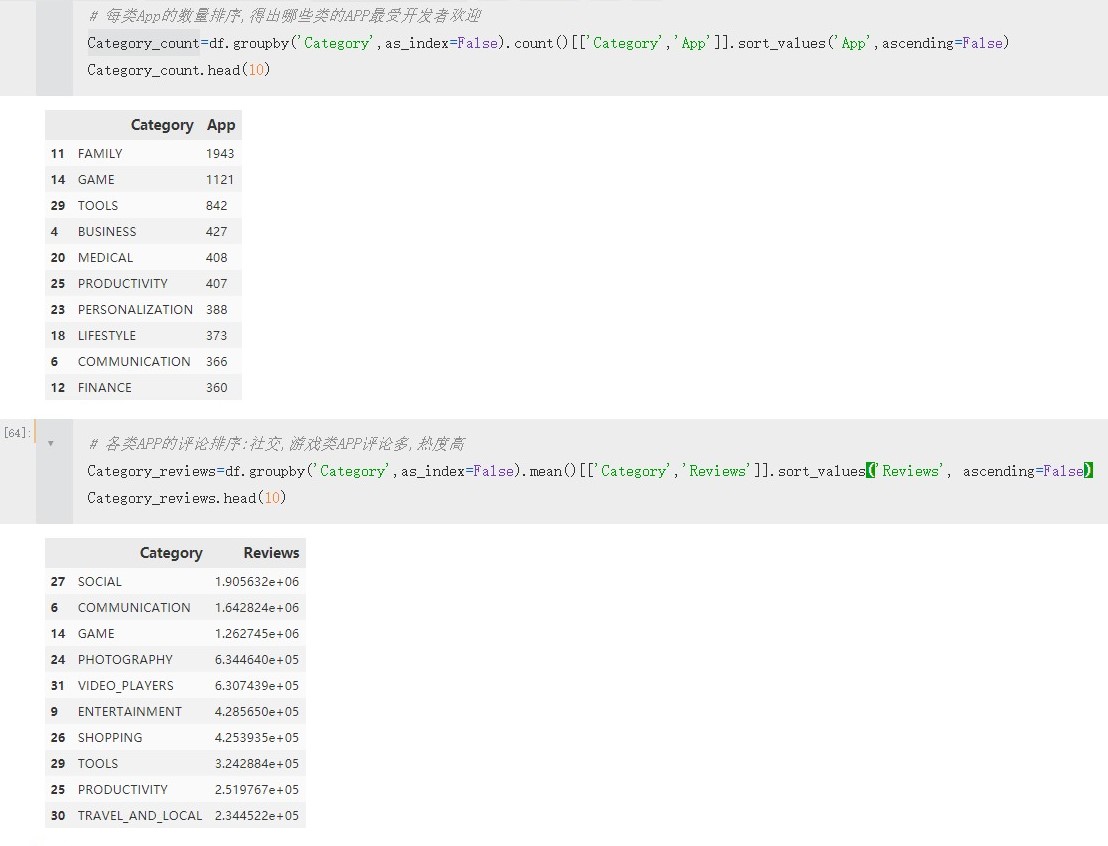Select the LIFESTYLE category cell
The width and height of the screenshot is (1108, 846).
(107, 336)
